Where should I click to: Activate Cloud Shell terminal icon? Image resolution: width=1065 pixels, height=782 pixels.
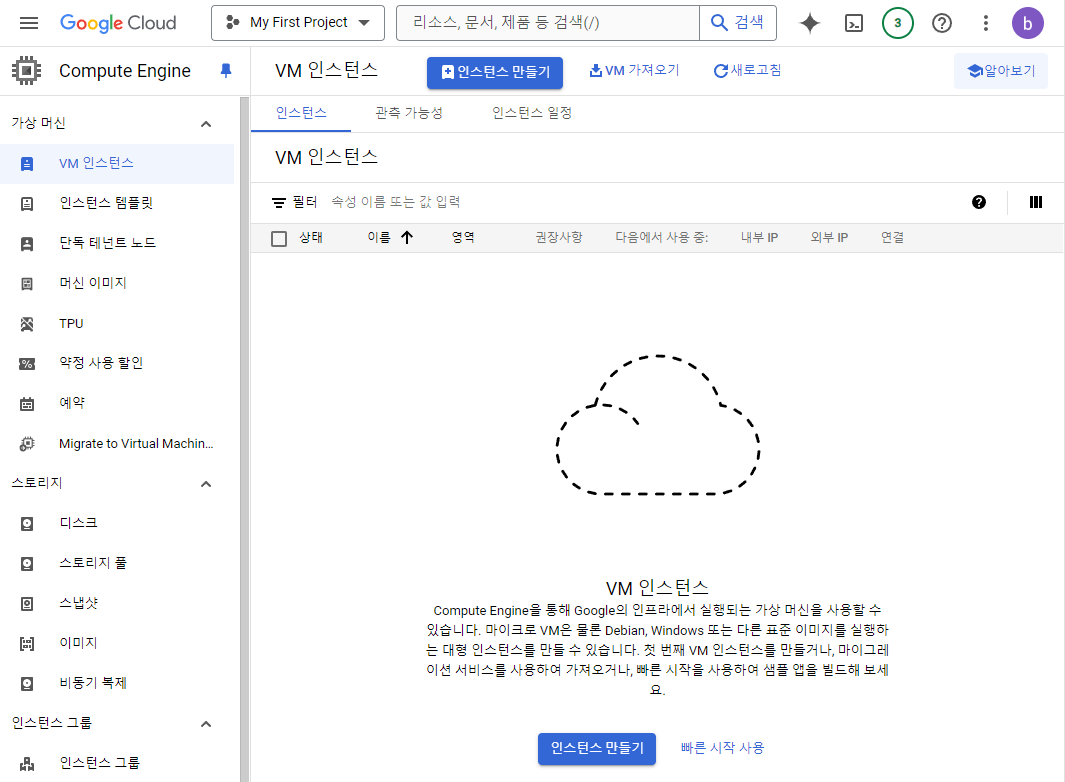coord(854,23)
